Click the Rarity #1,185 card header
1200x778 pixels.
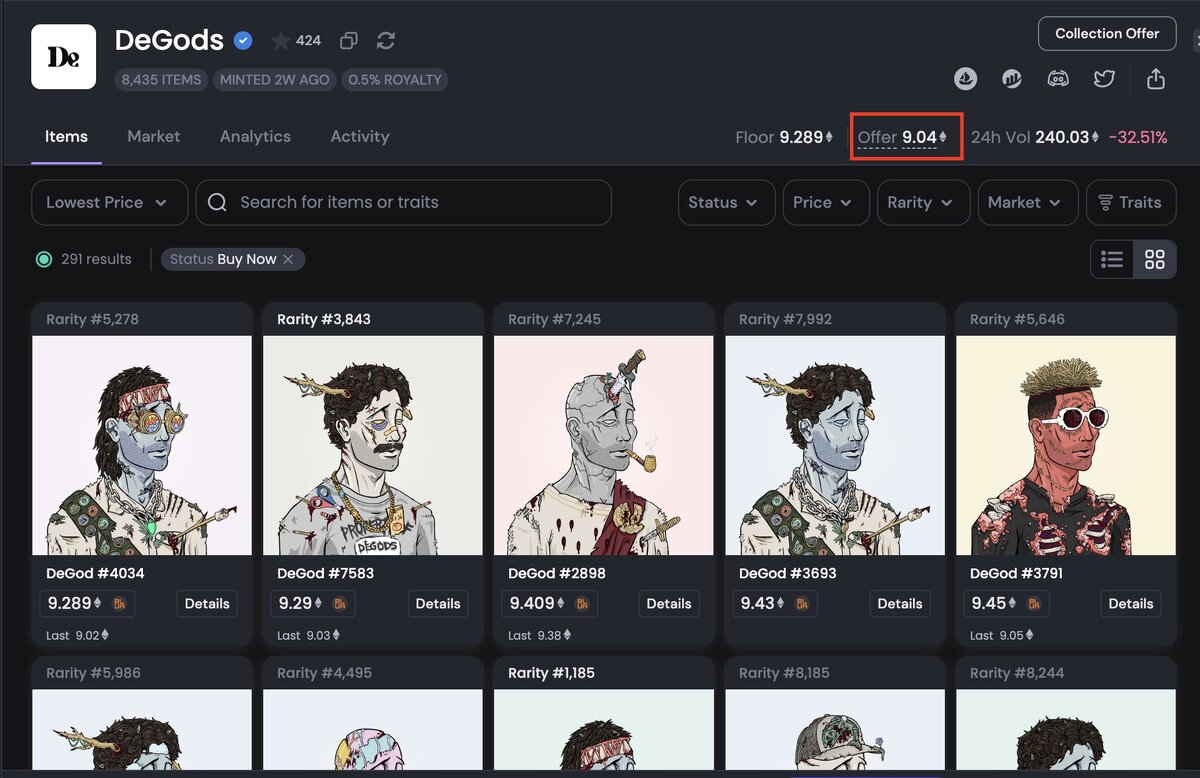tap(604, 673)
